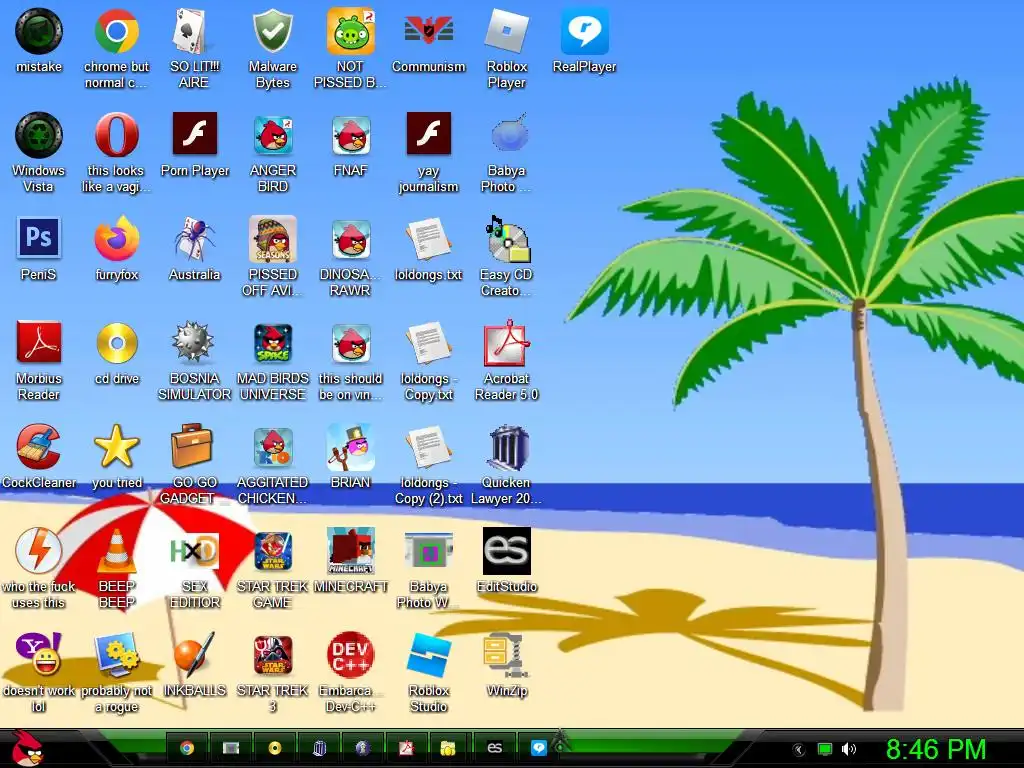Open the green recycle icon labeled mistake

click(39, 31)
